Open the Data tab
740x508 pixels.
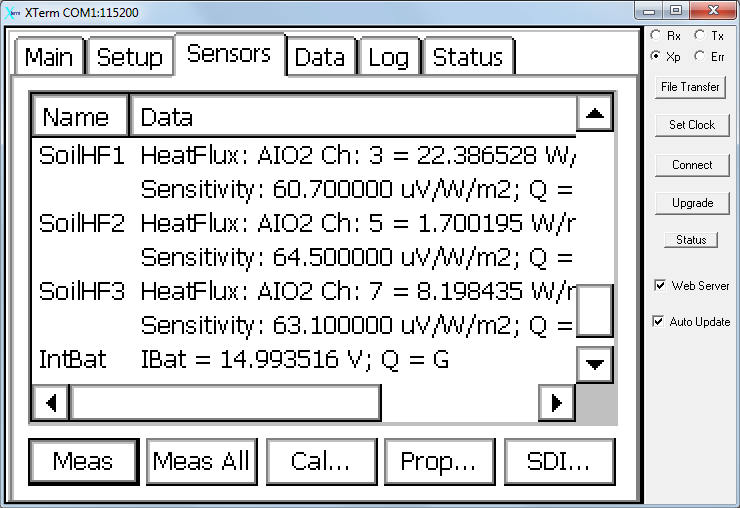click(320, 57)
